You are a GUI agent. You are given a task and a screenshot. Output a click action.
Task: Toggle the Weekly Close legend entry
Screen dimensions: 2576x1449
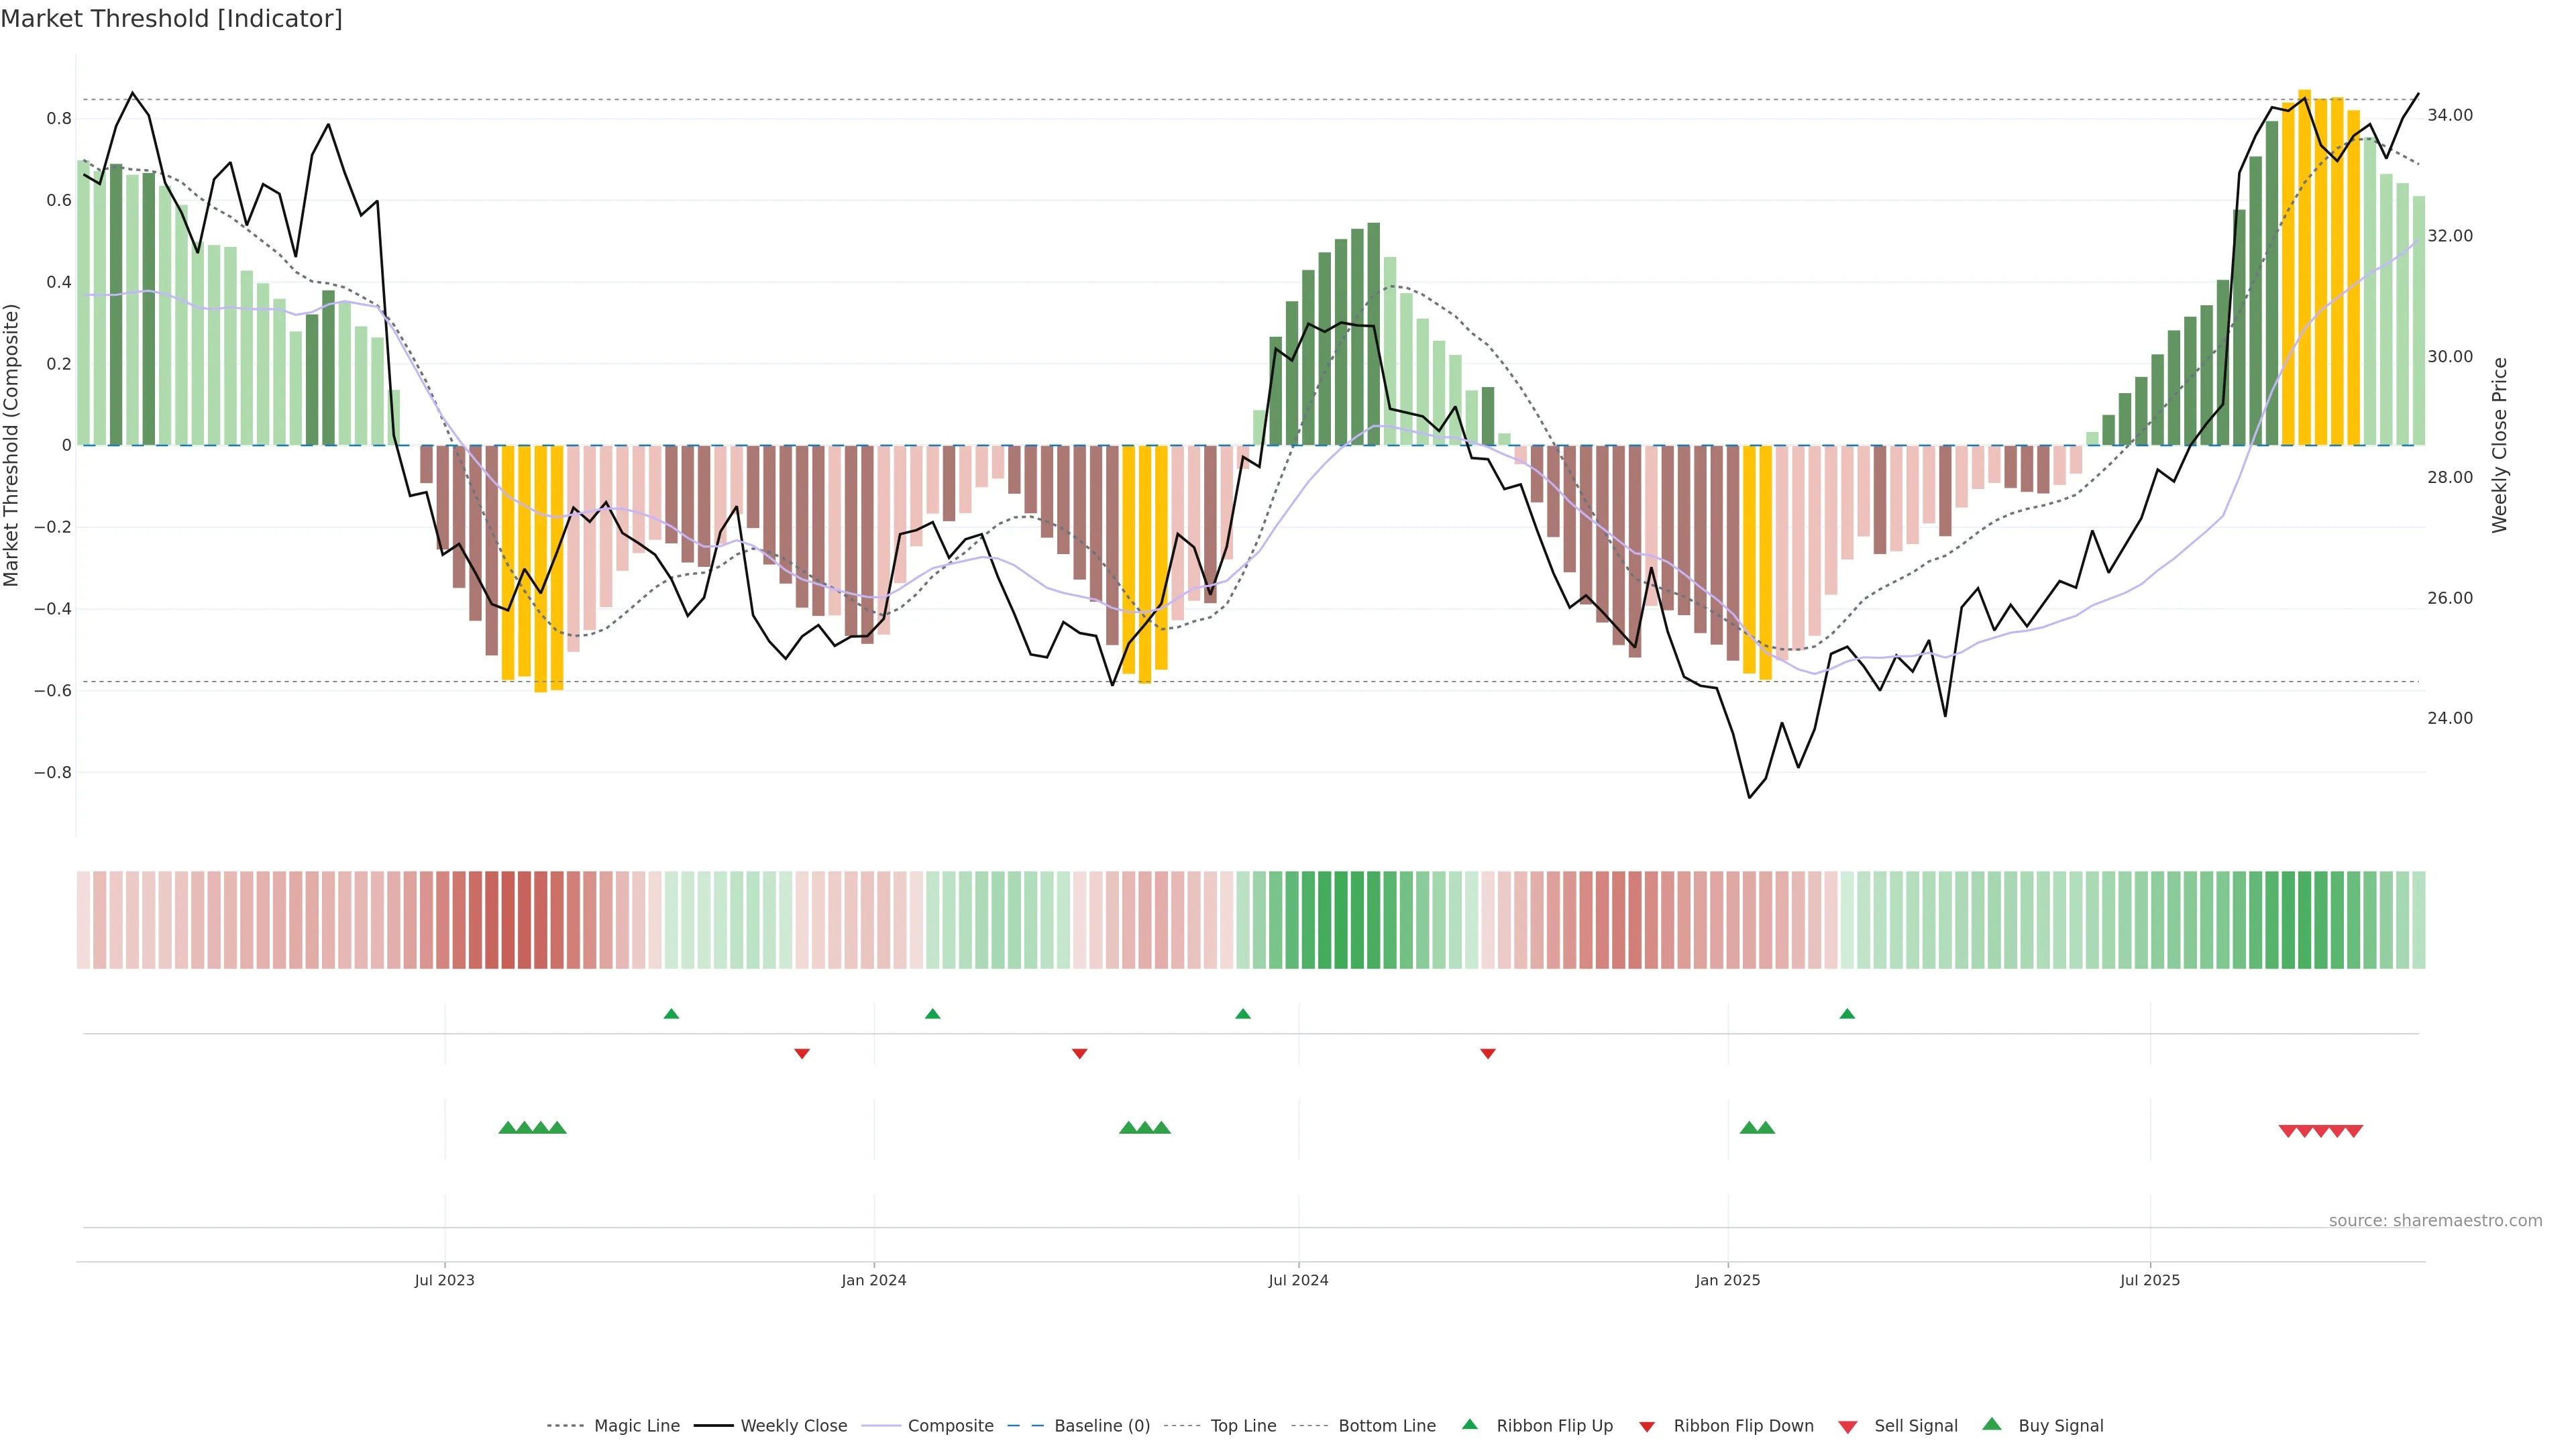(x=793, y=1426)
